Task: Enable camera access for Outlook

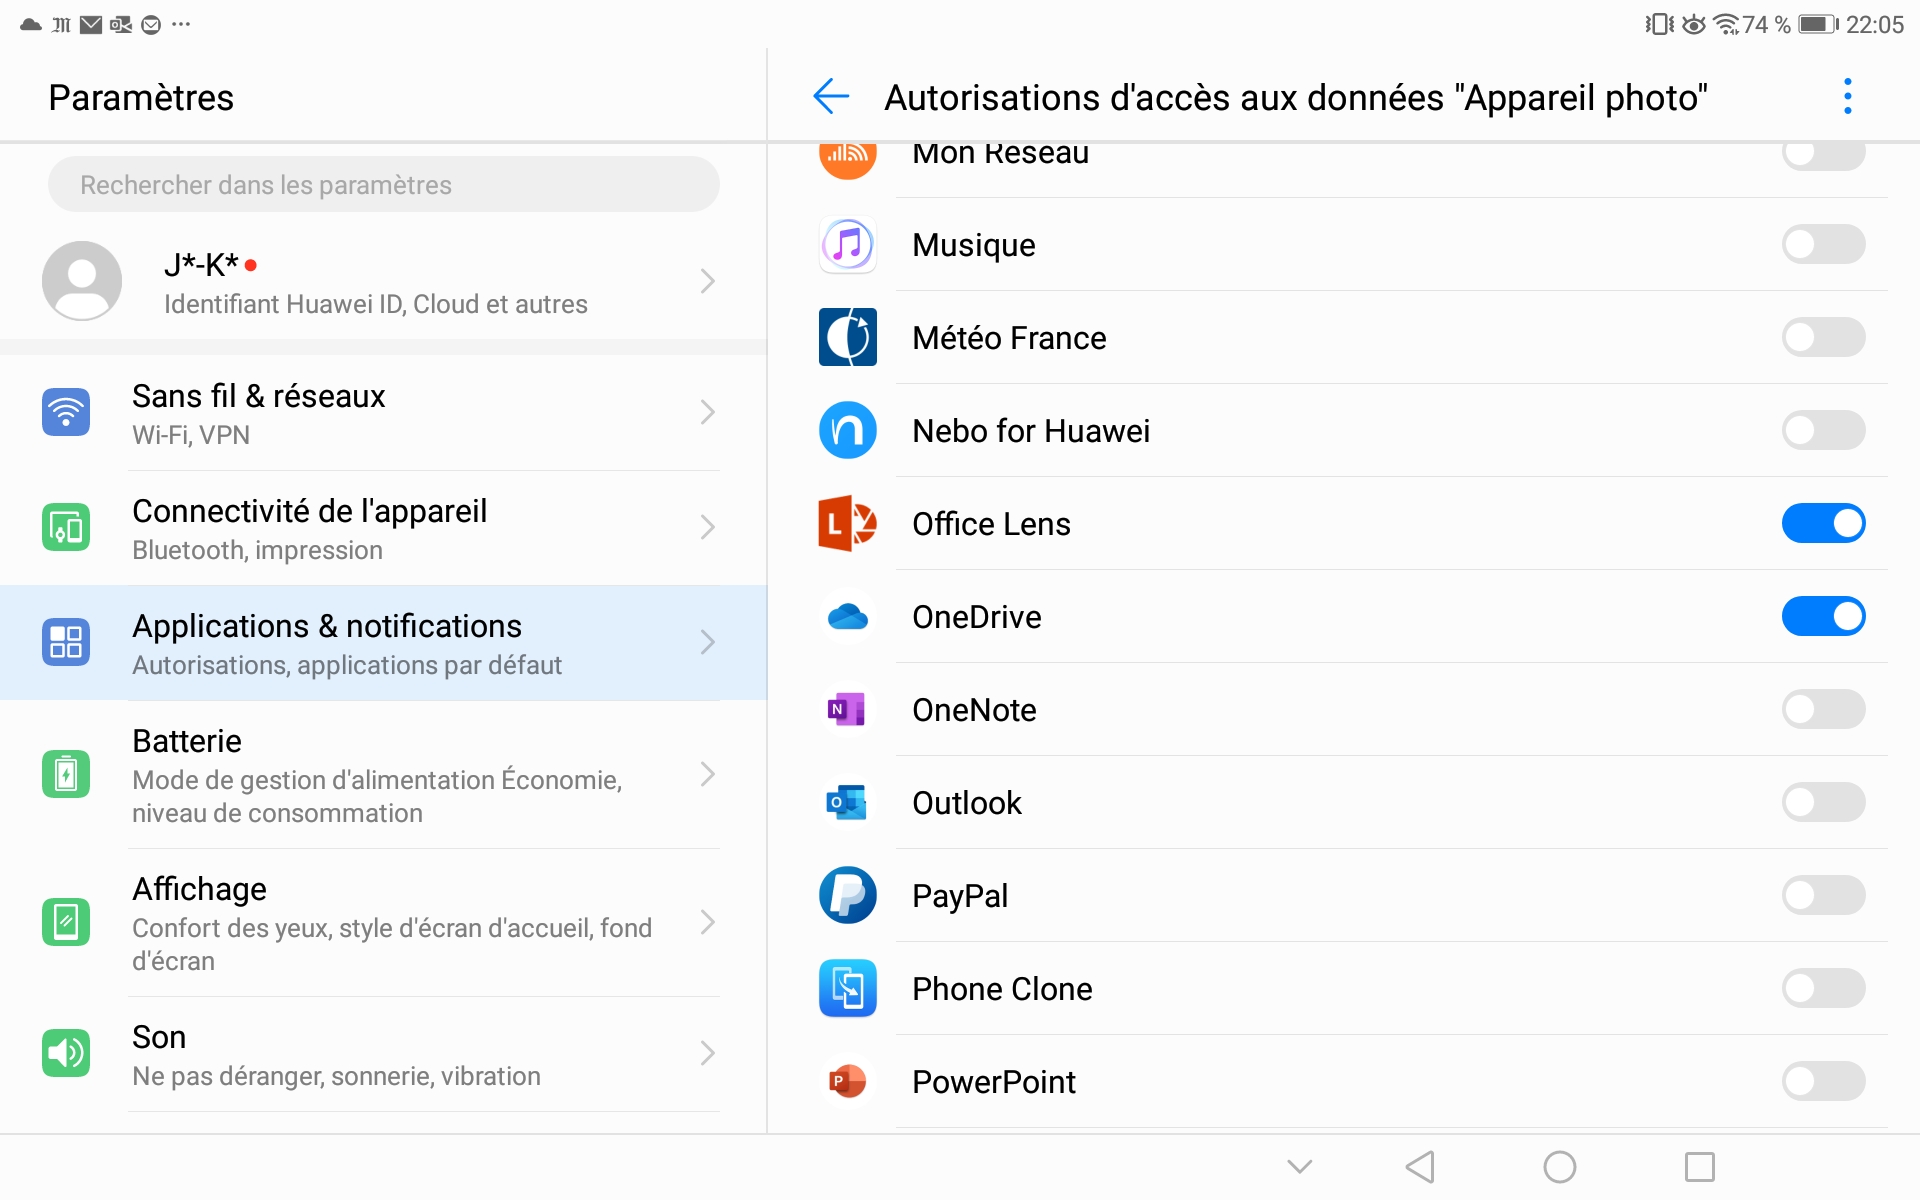Action: click(x=1822, y=802)
